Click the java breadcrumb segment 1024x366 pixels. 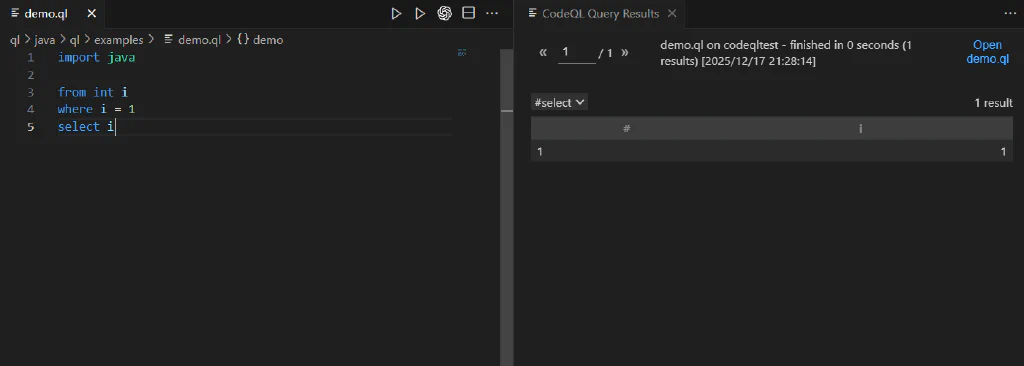(x=45, y=40)
